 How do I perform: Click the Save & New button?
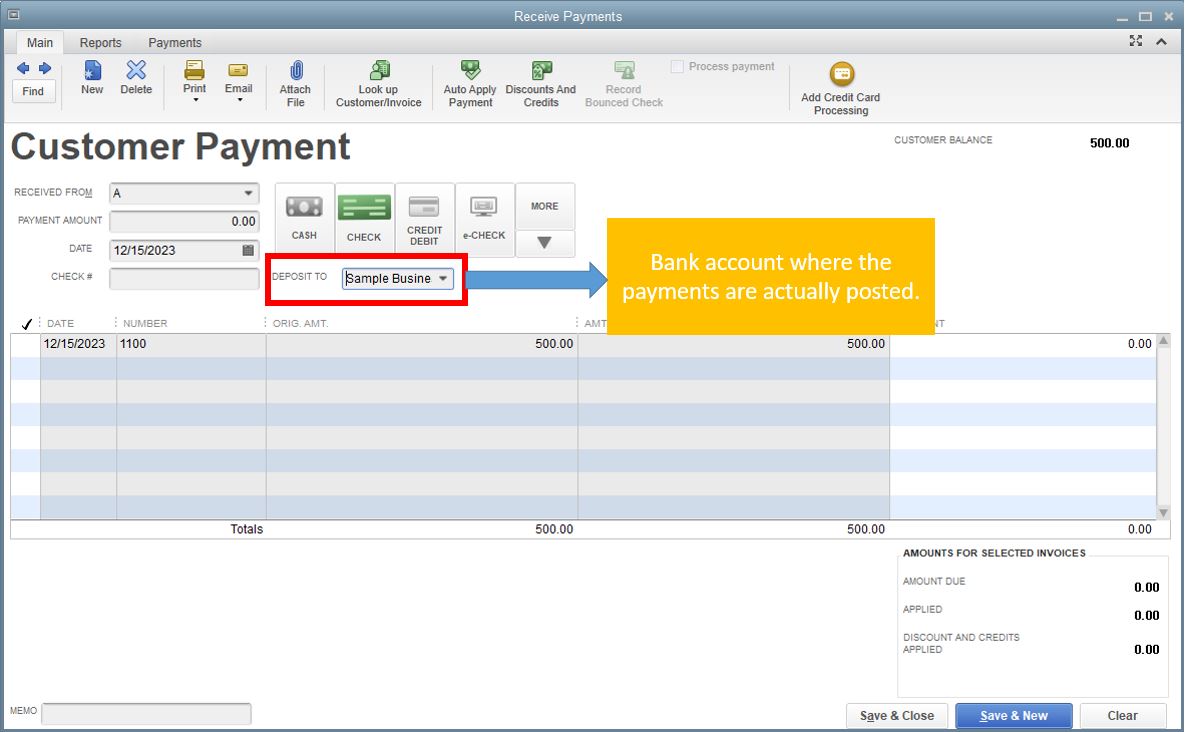(1013, 716)
